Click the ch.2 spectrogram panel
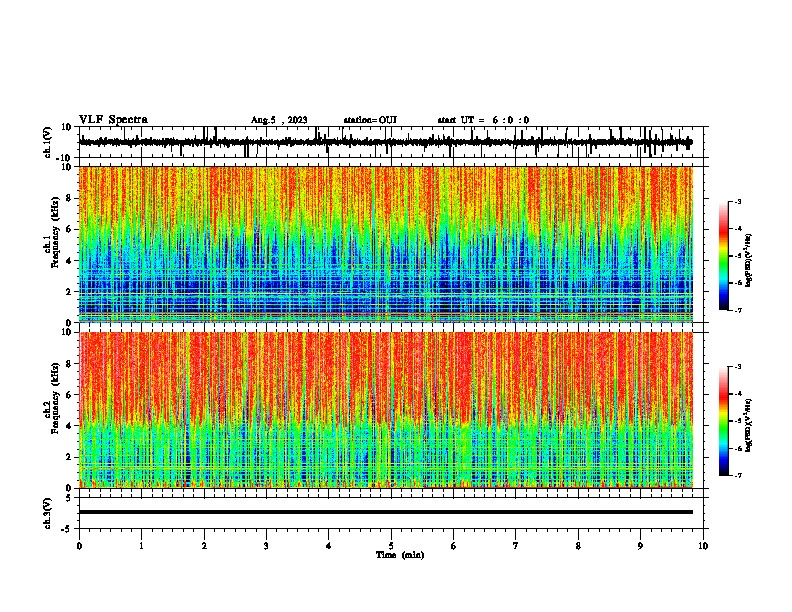This screenshot has height=612, width=792. point(386,410)
